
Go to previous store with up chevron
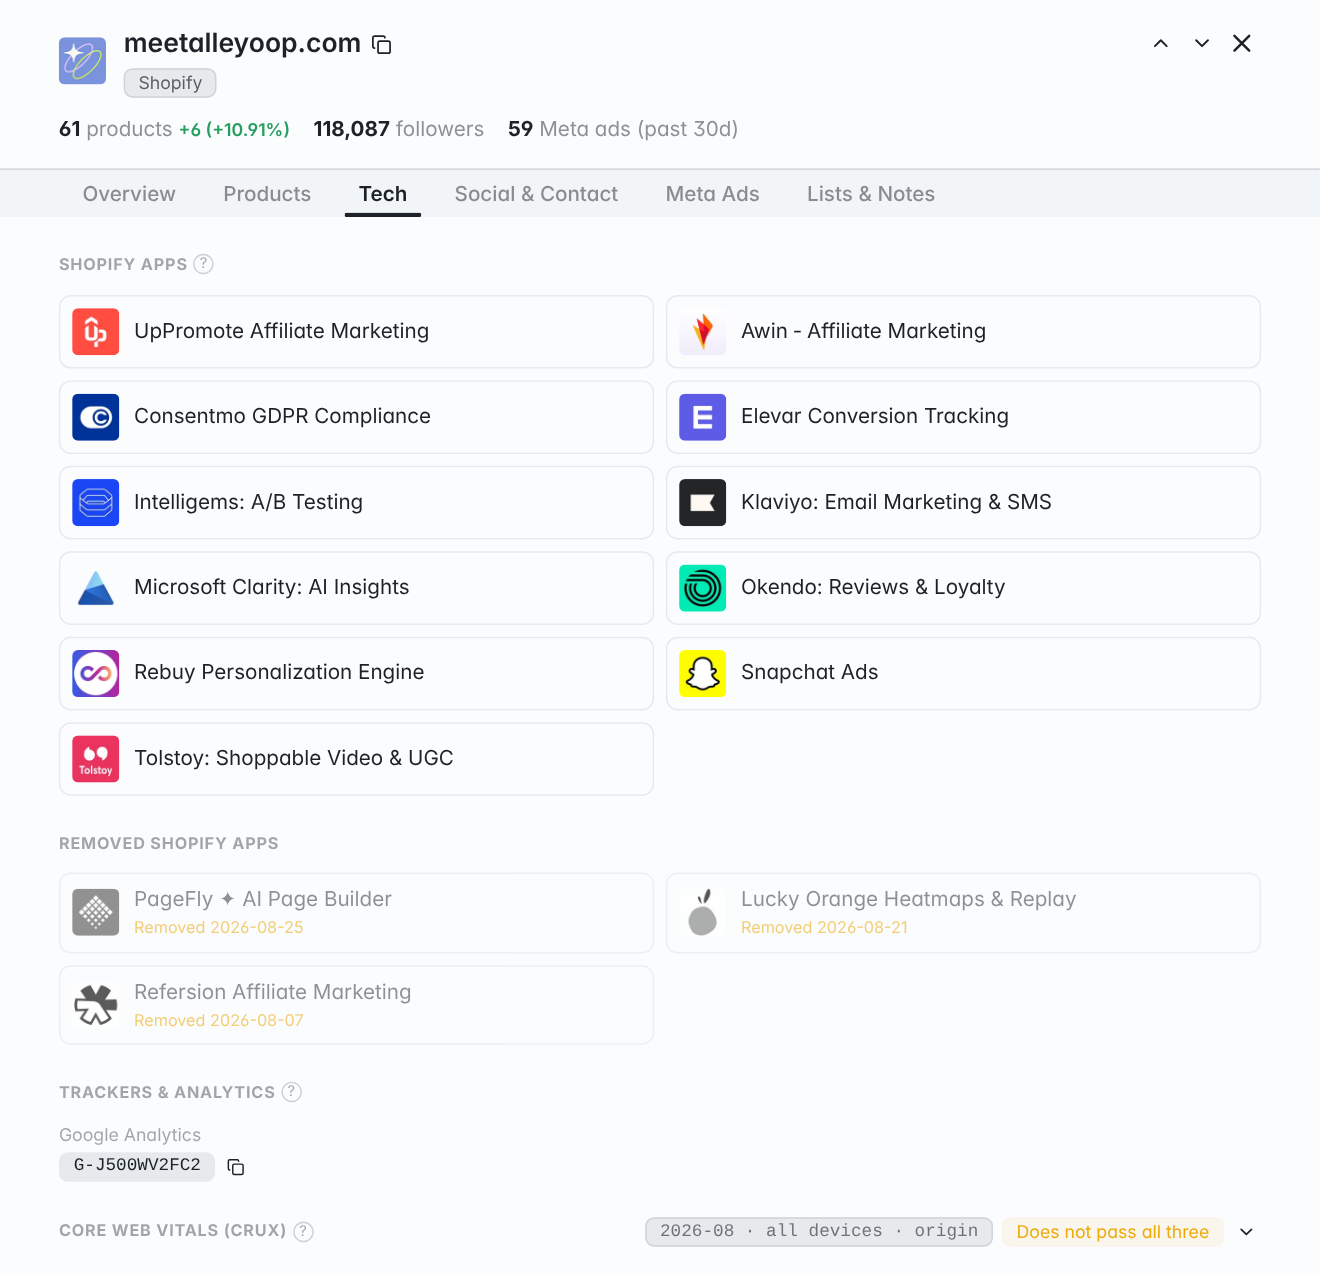(x=1161, y=43)
